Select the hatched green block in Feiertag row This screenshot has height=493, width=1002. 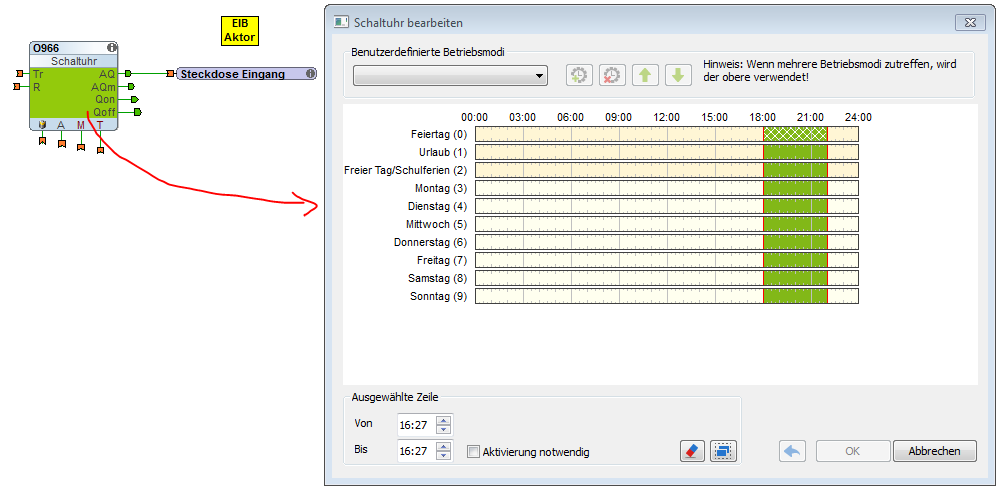(x=795, y=134)
